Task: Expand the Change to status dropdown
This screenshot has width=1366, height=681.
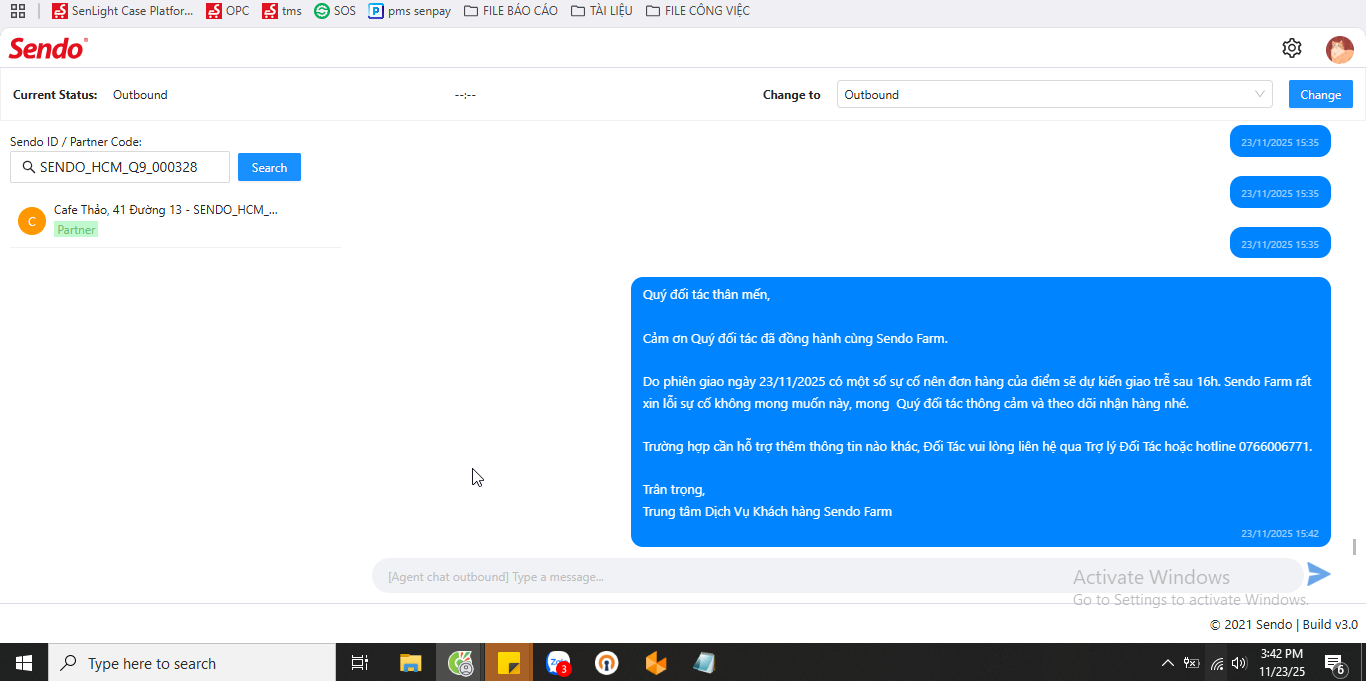Action: tap(1054, 94)
